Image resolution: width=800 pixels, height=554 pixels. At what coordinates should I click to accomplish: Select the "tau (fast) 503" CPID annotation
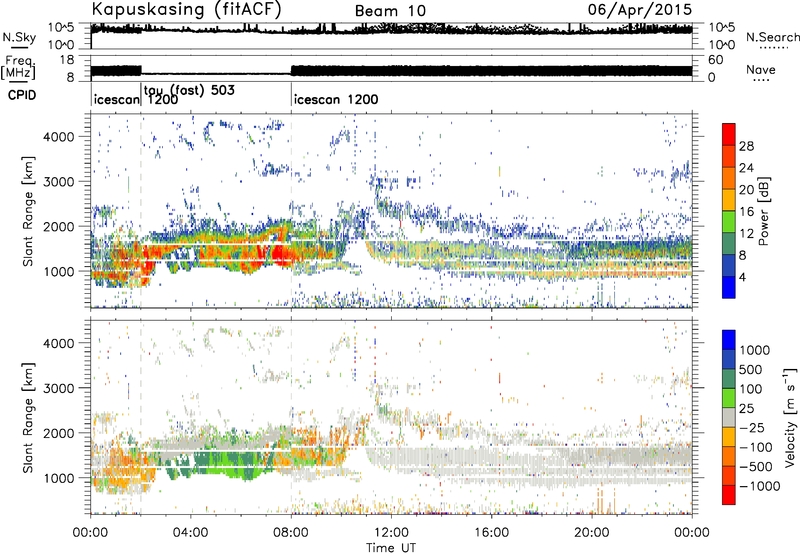point(189,90)
